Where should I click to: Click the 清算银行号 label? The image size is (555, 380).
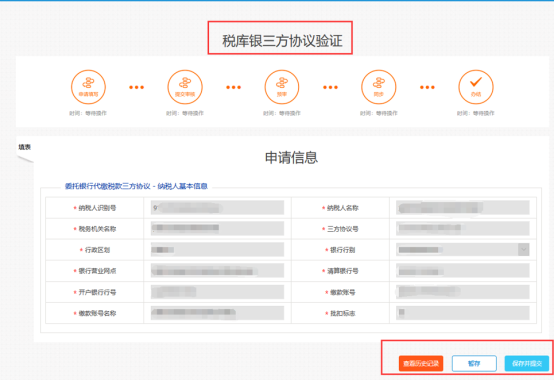point(342,271)
